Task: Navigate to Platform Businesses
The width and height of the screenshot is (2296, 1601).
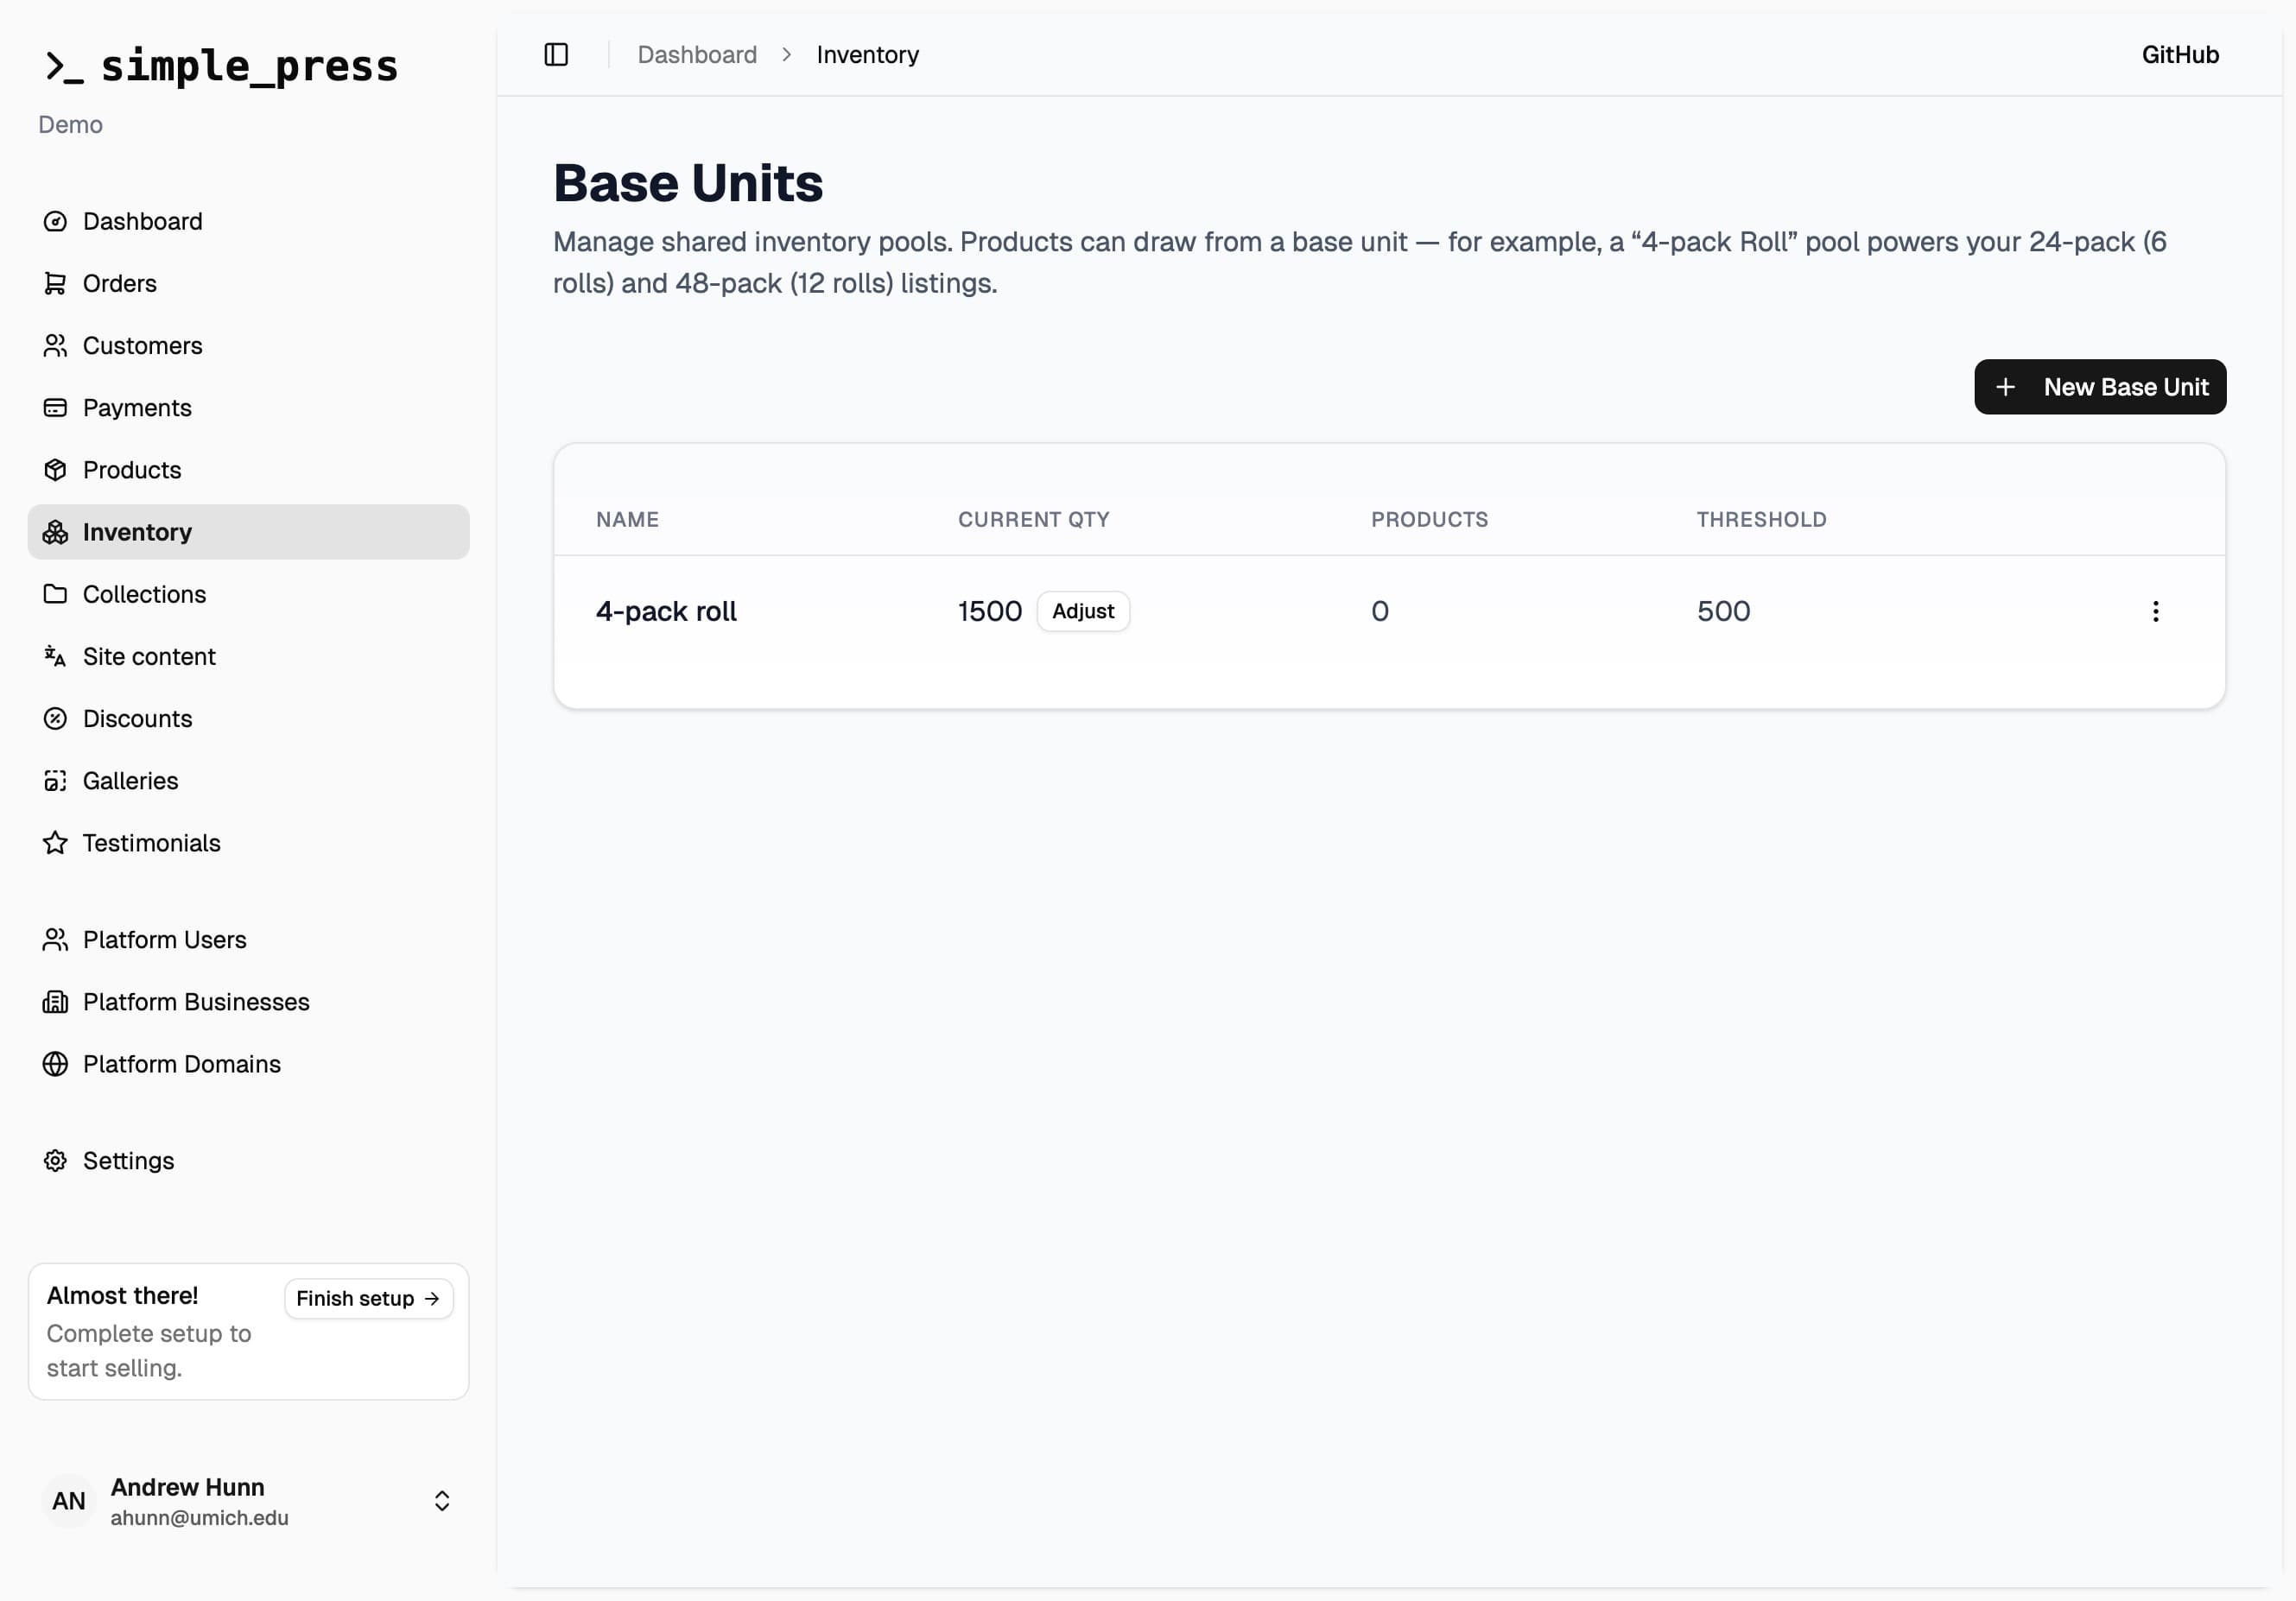Action: tap(248, 1001)
